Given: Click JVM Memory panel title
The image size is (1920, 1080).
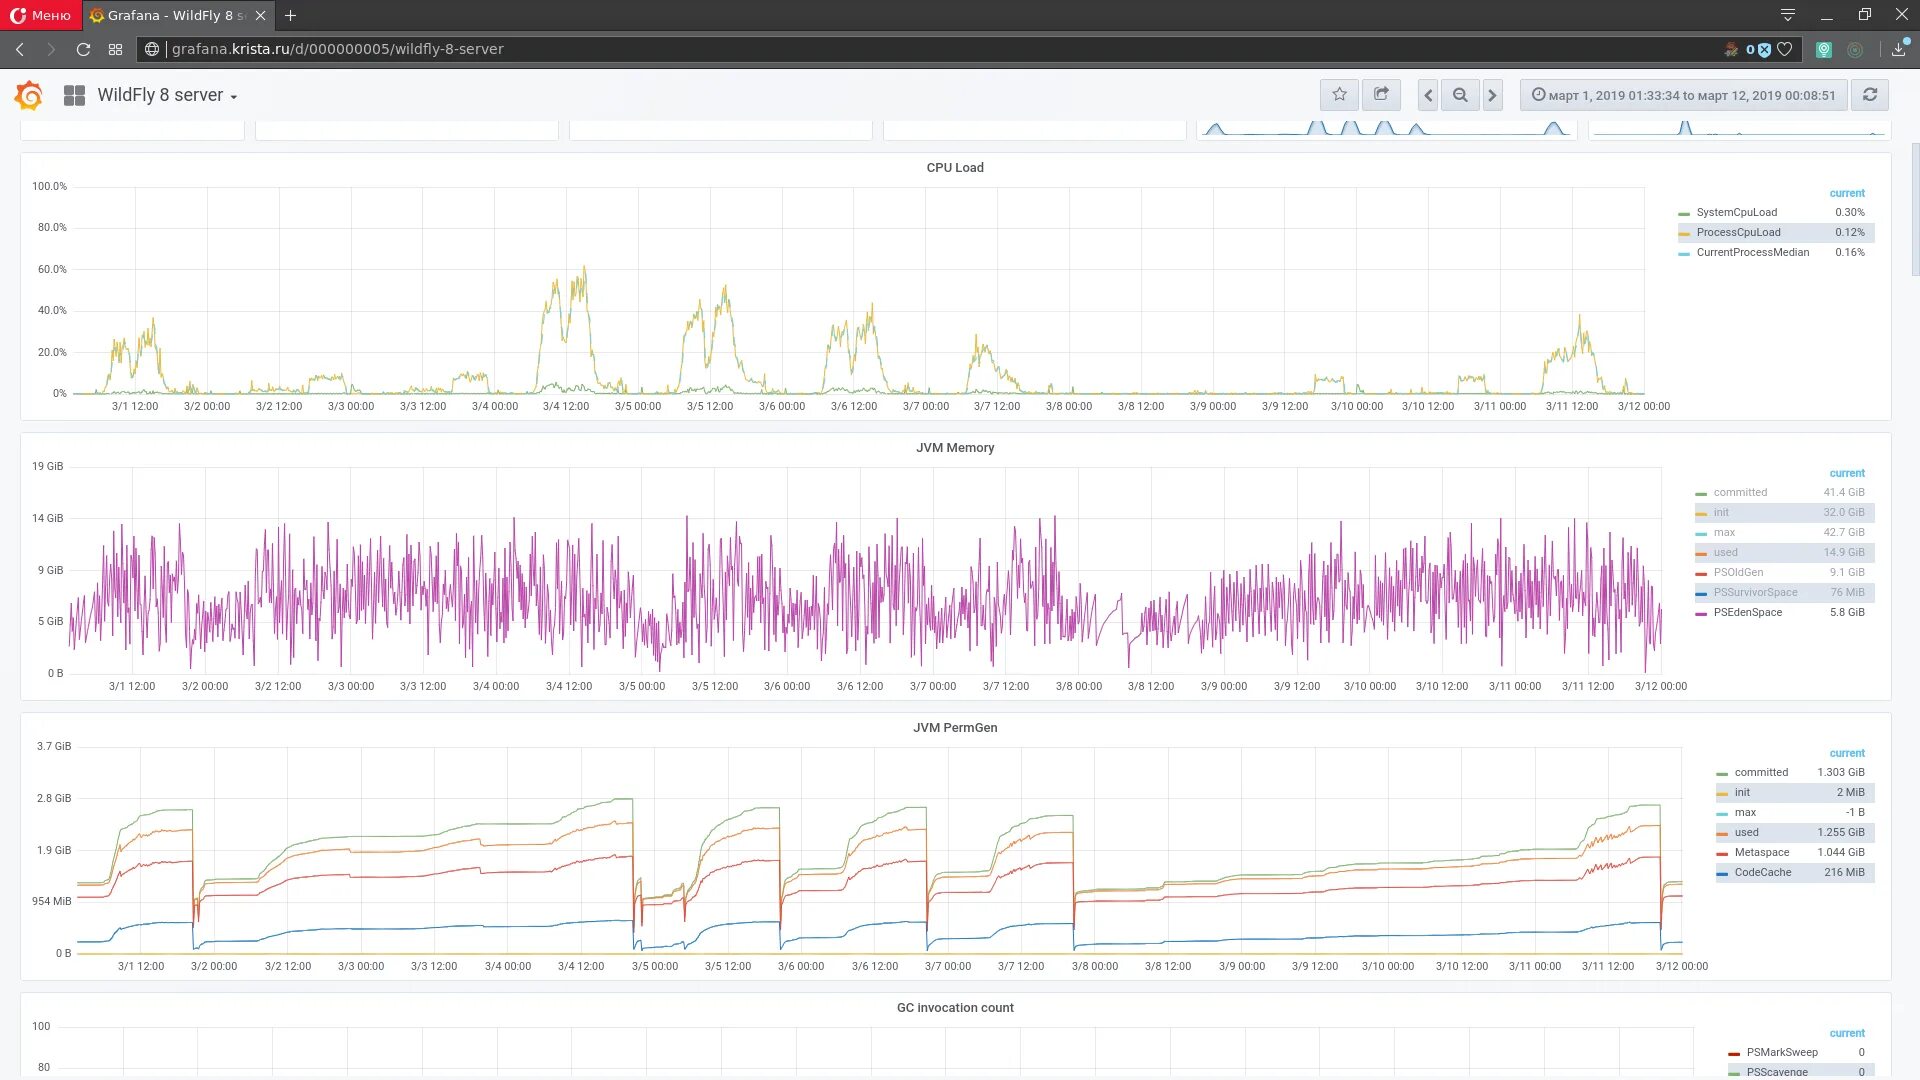Looking at the screenshot, I should [x=954, y=448].
